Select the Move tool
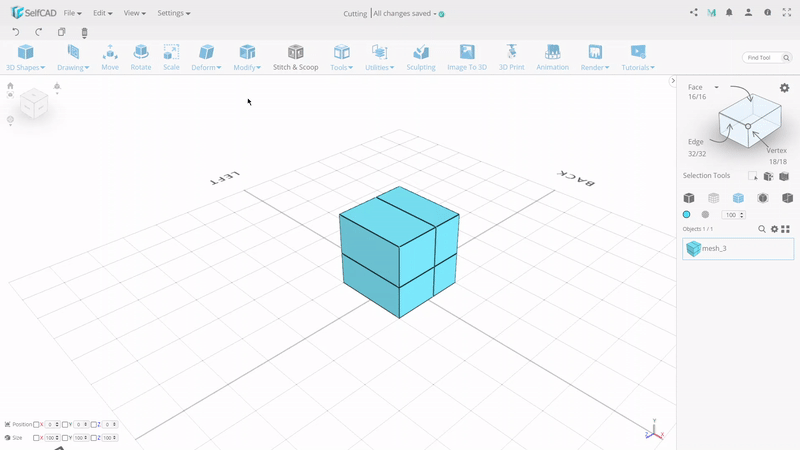The width and height of the screenshot is (800, 450). pos(110,57)
